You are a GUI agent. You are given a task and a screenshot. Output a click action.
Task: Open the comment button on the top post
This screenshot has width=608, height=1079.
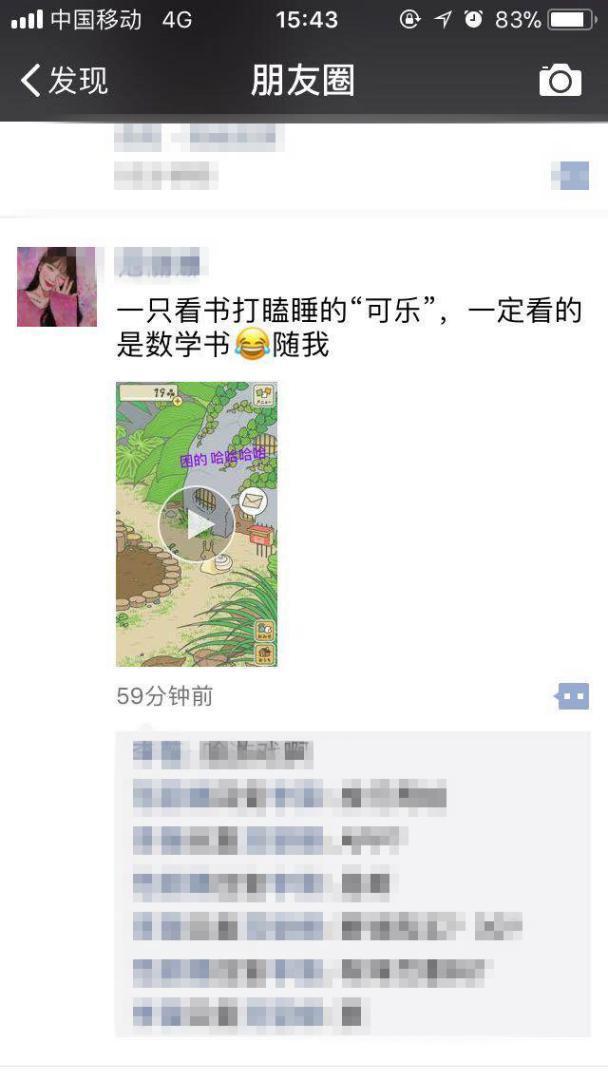(x=570, y=175)
